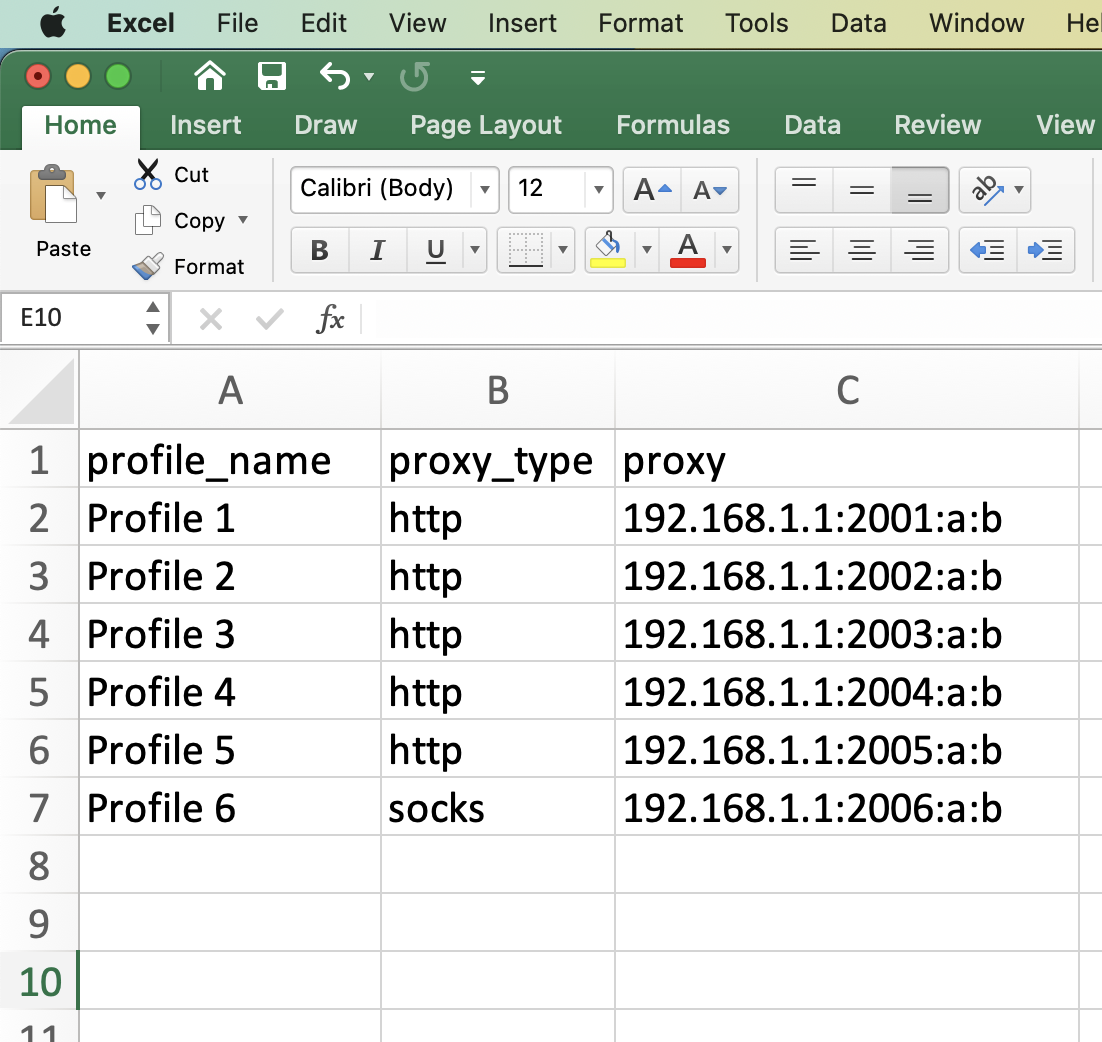Save the workbook with the floppy disk icon
The height and width of the screenshot is (1042, 1102).
point(272,76)
